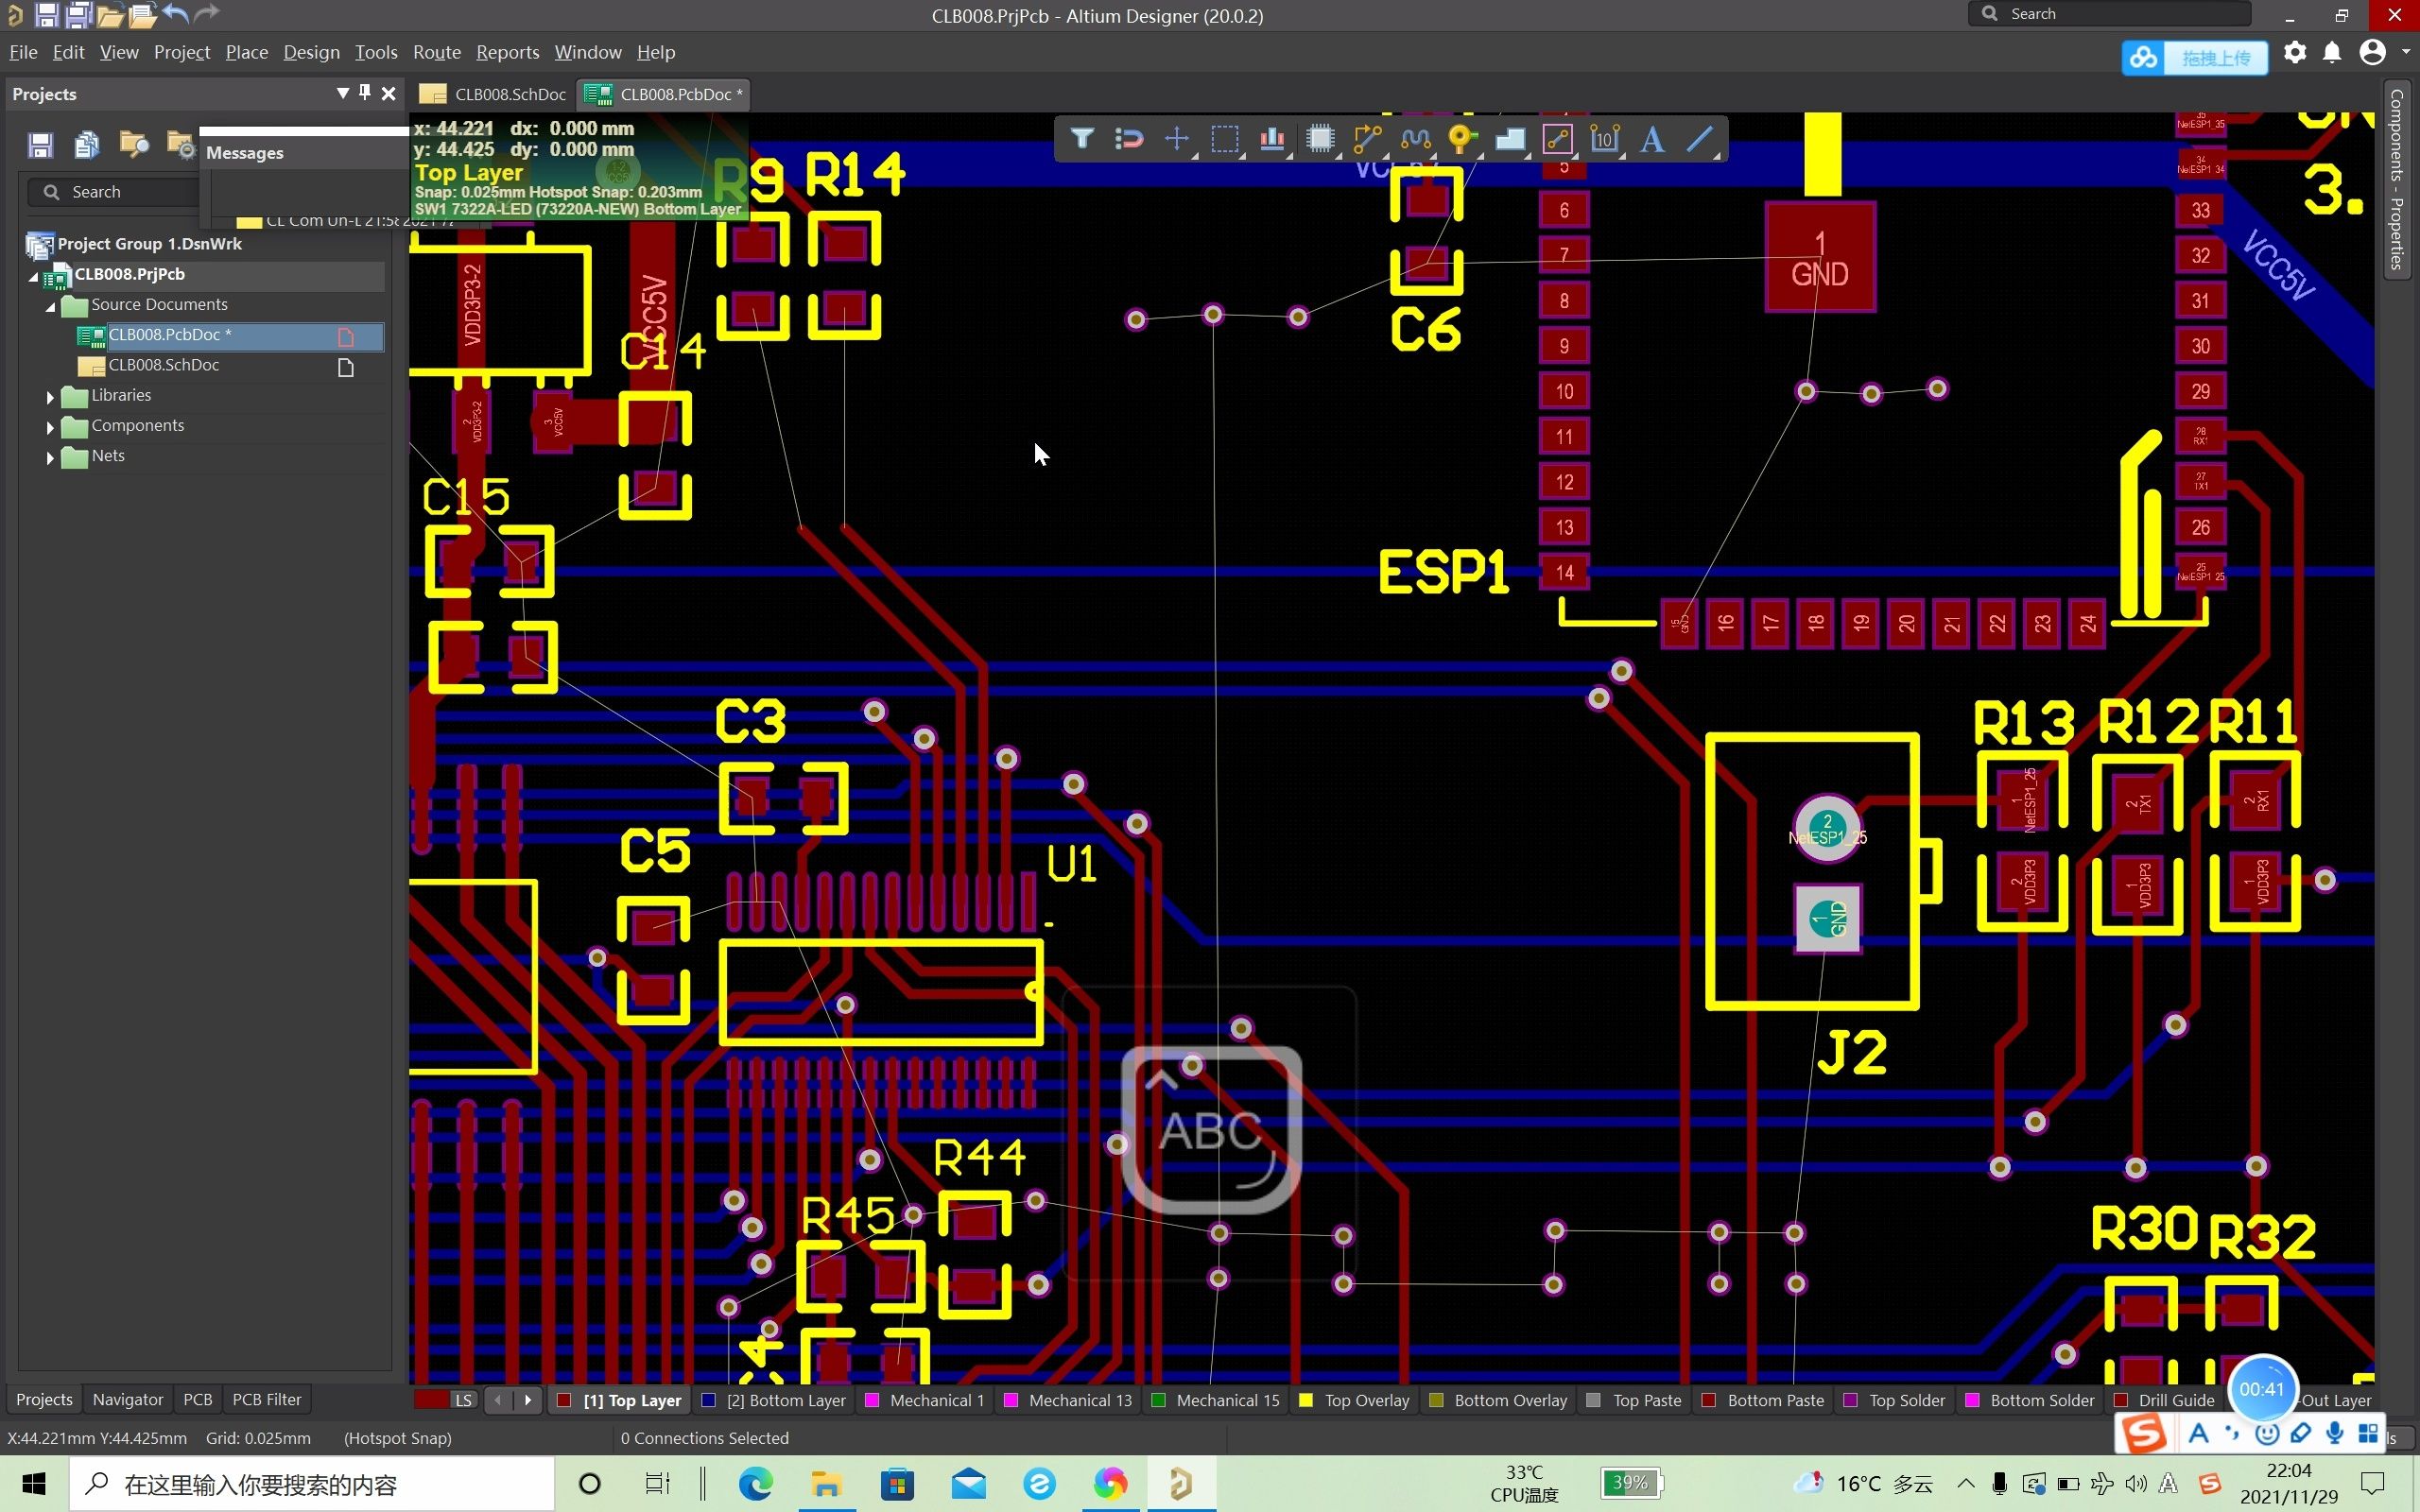
Task: Expand the Nets folder
Action: coord(49,457)
